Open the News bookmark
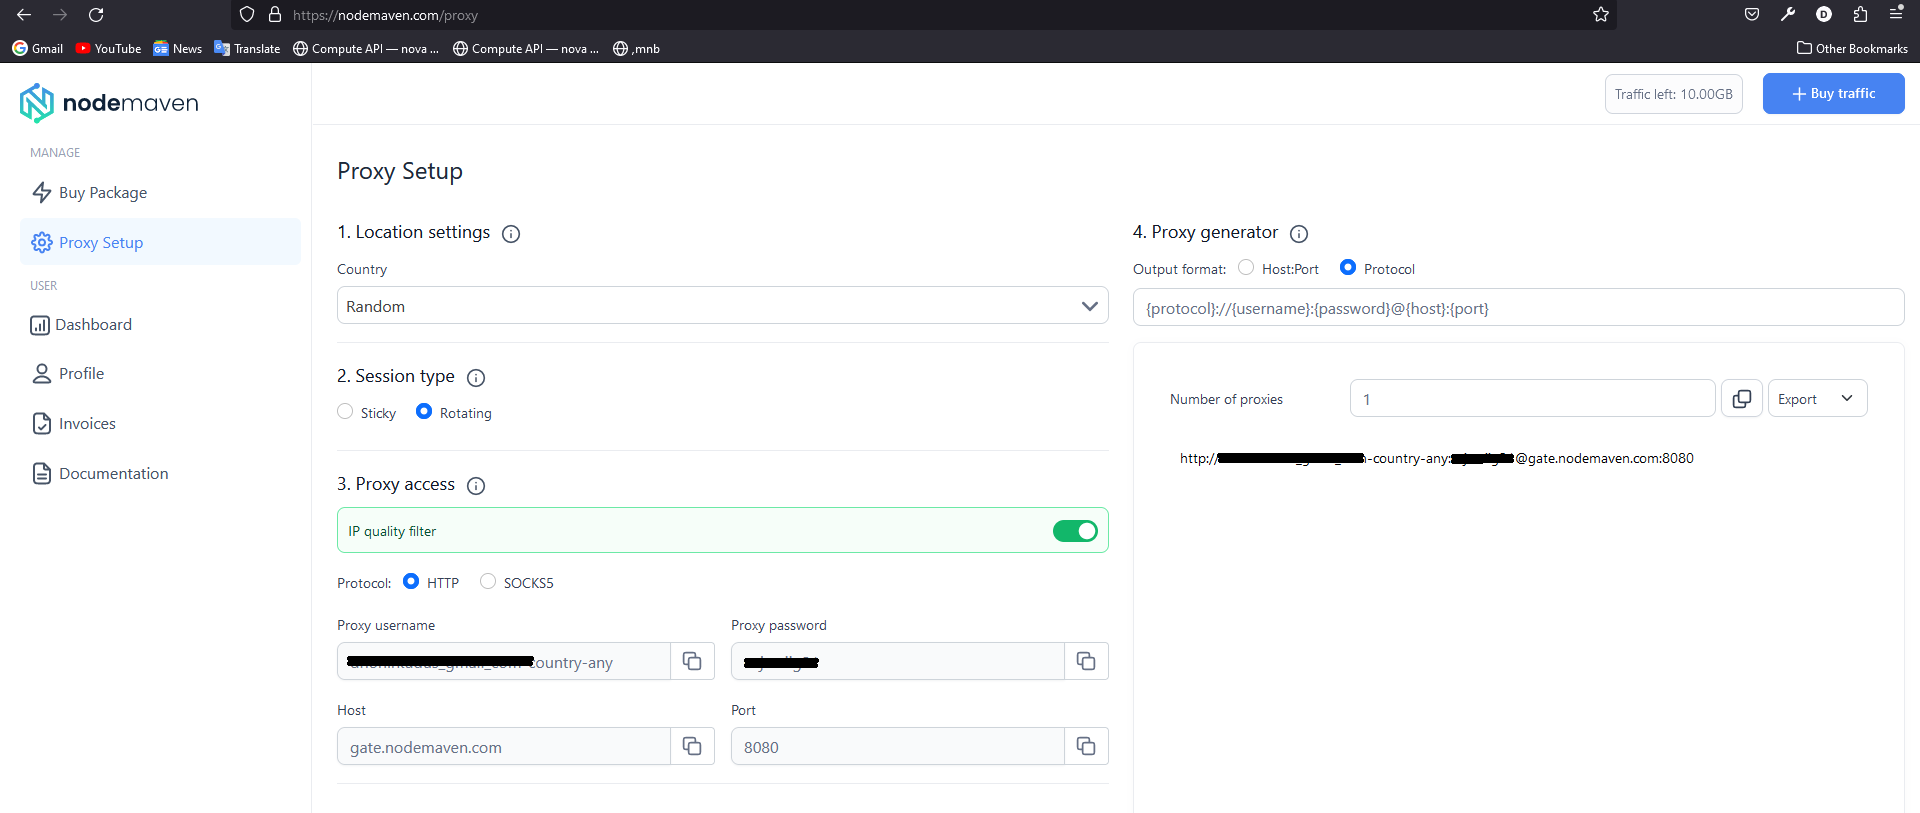The image size is (1920, 813). point(178,48)
